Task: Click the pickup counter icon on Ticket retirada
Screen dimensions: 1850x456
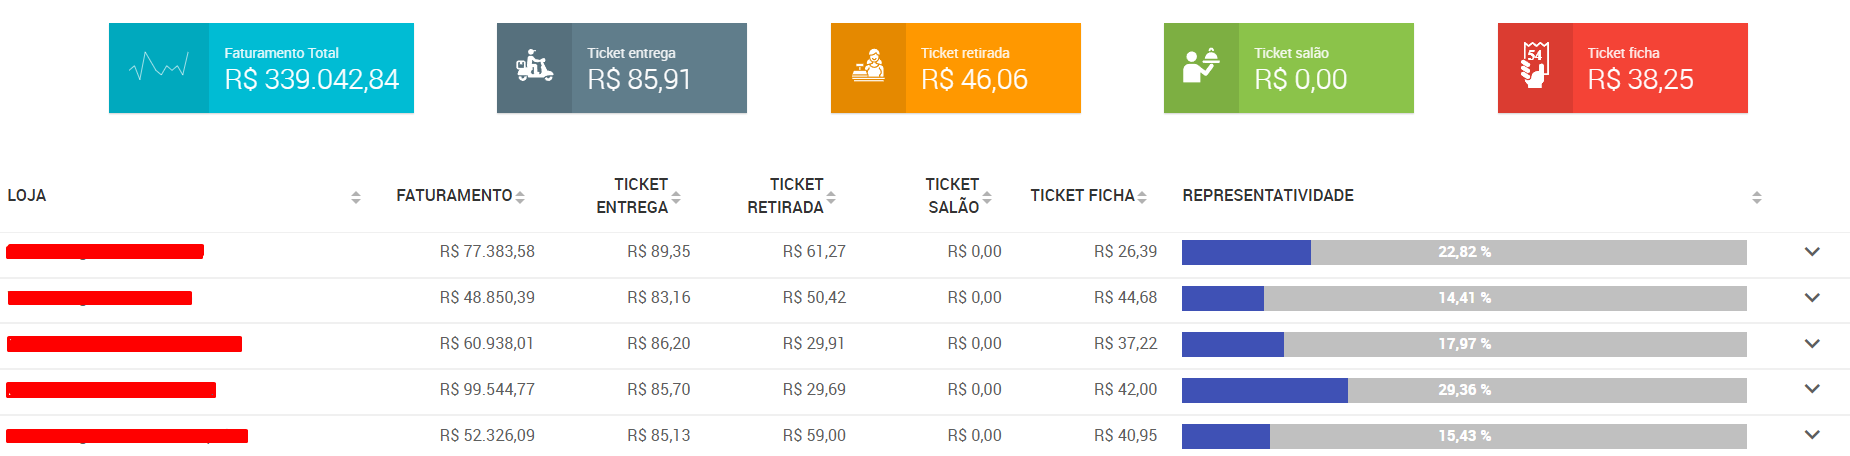Action: [x=868, y=66]
